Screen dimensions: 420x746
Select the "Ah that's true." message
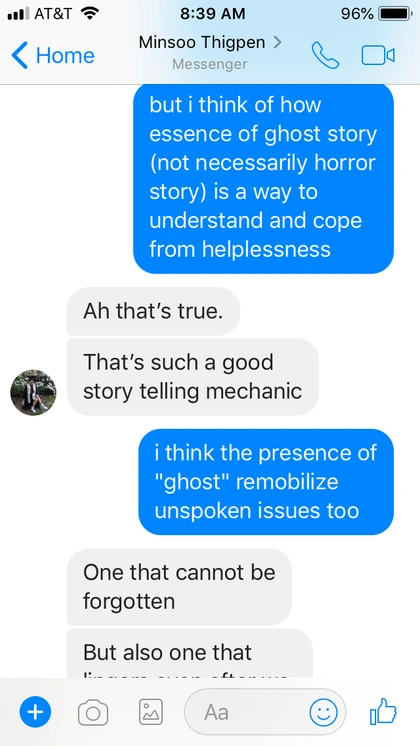click(153, 311)
